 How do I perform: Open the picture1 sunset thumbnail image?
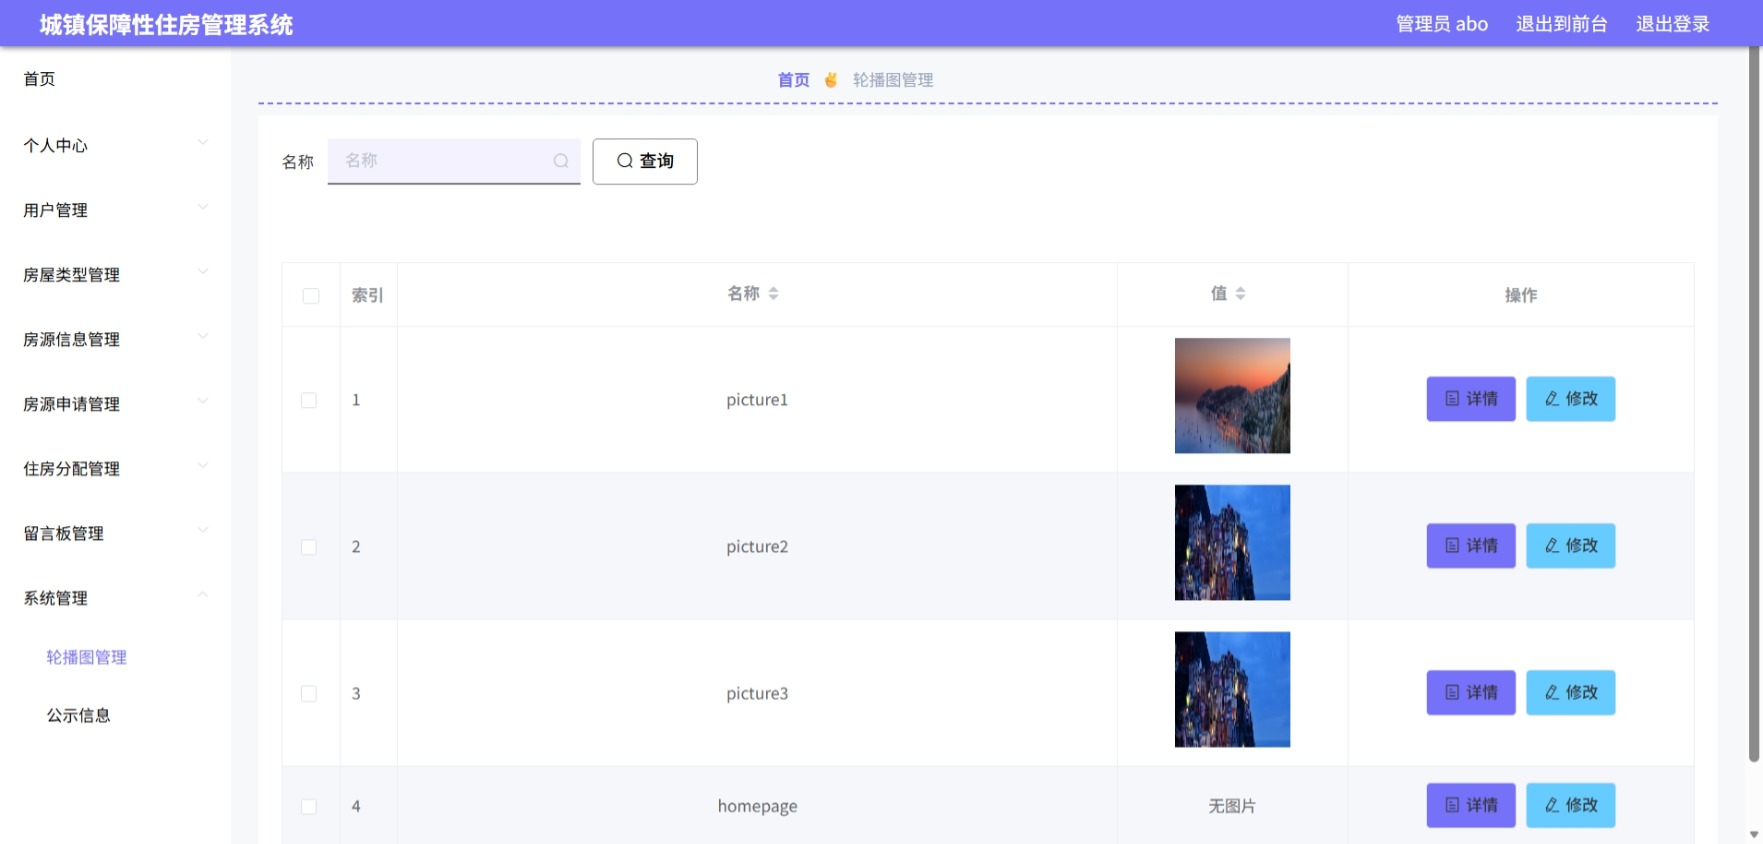(x=1232, y=396)
